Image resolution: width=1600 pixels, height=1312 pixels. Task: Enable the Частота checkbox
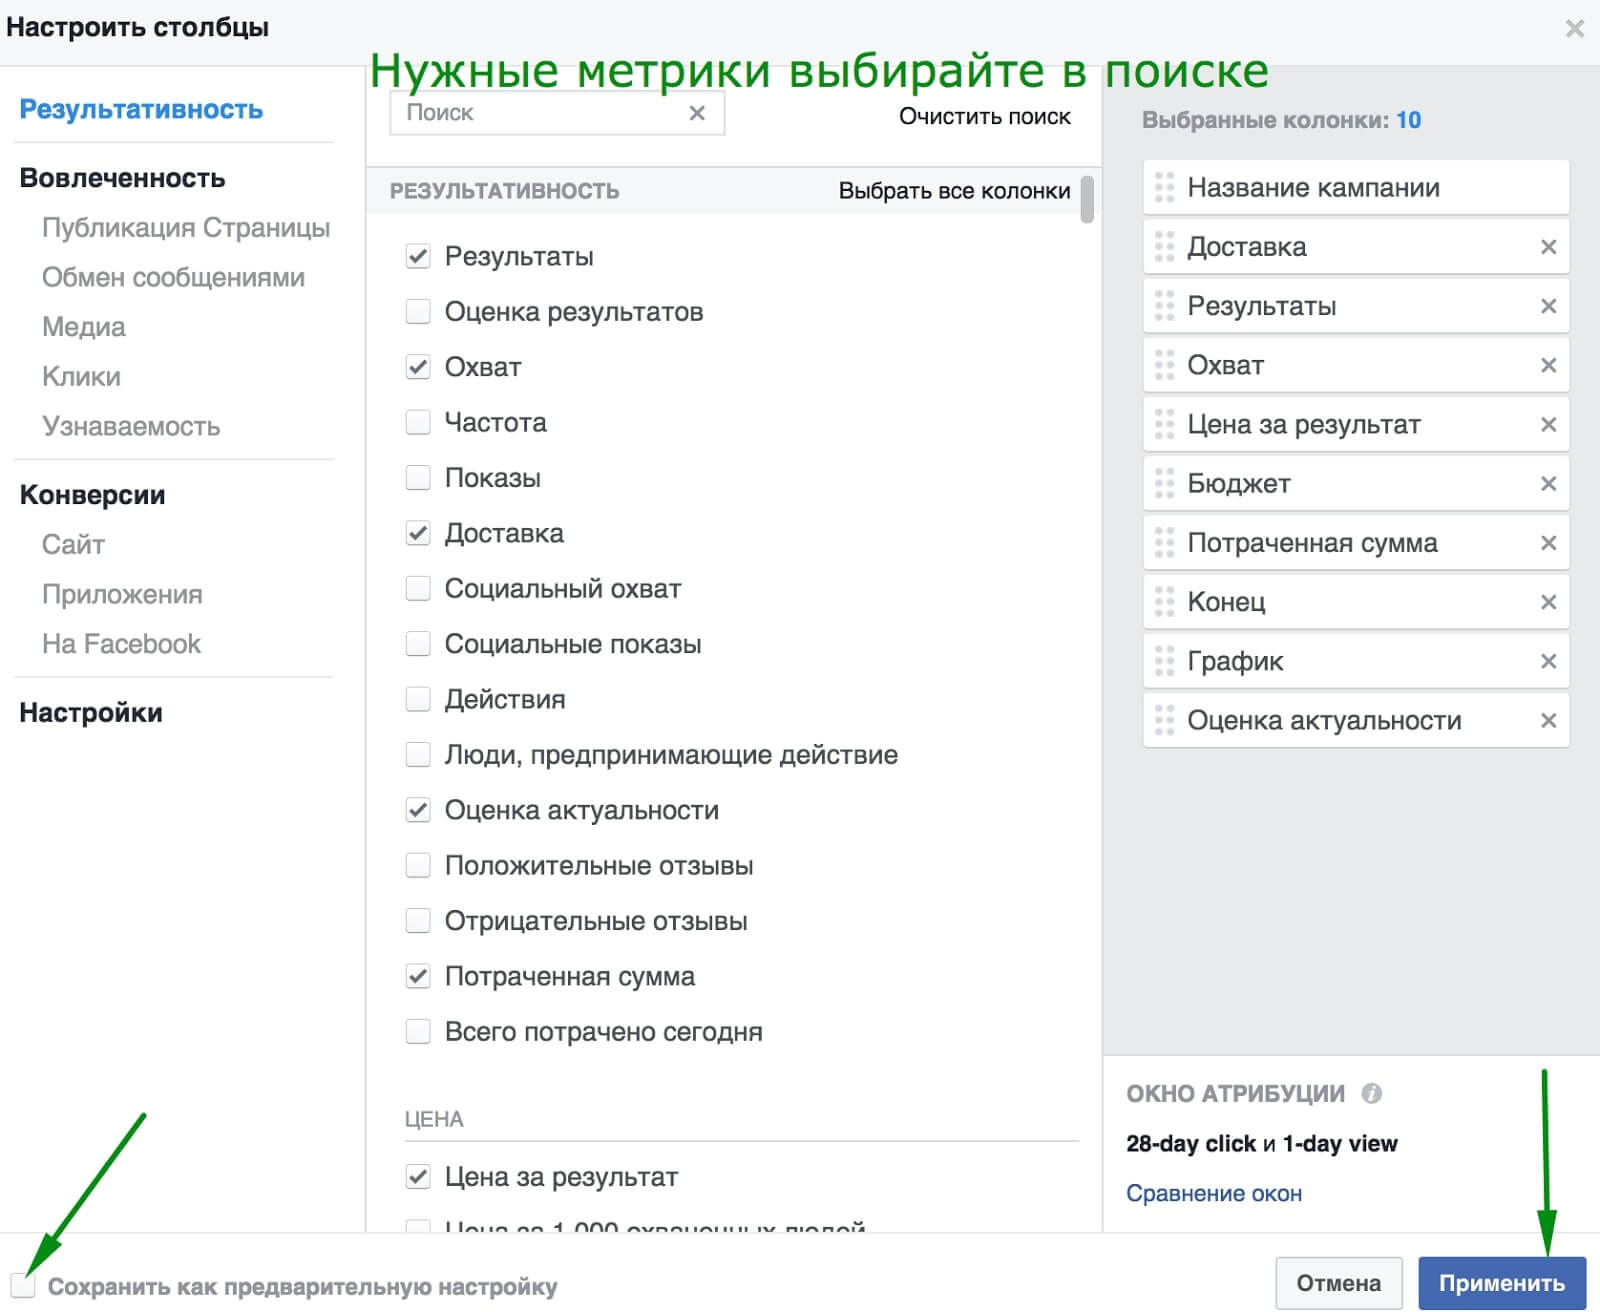[x=417, y=422]
